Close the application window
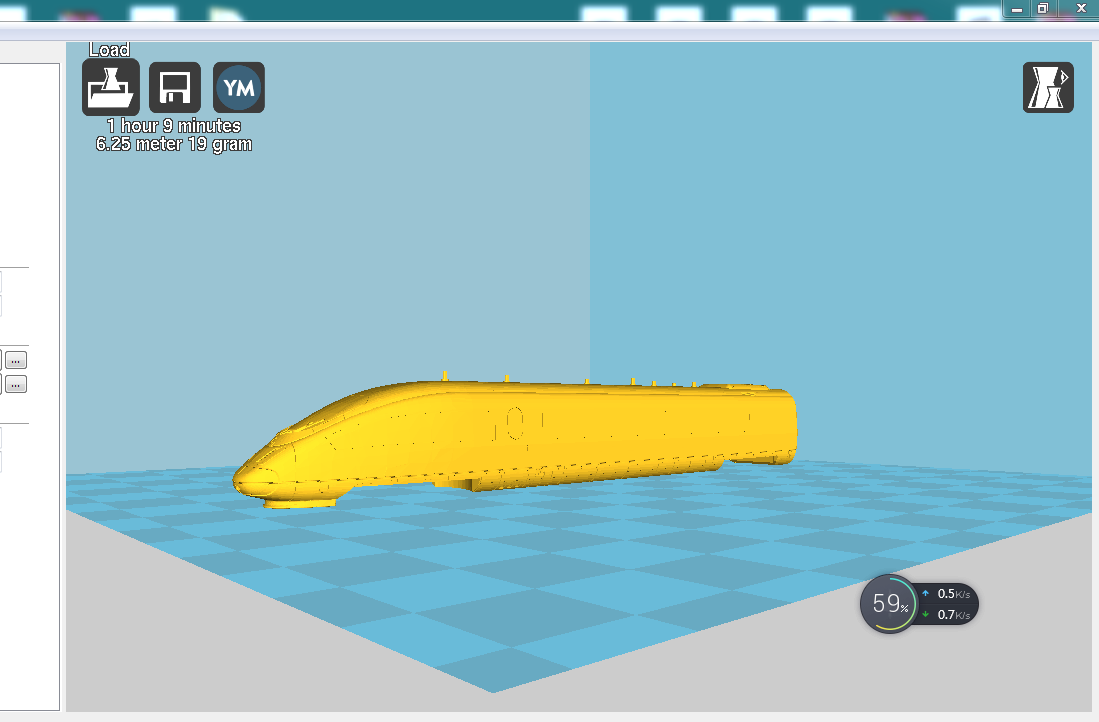The width and height of the screenshot is (1099, 722). (1080, 8)
